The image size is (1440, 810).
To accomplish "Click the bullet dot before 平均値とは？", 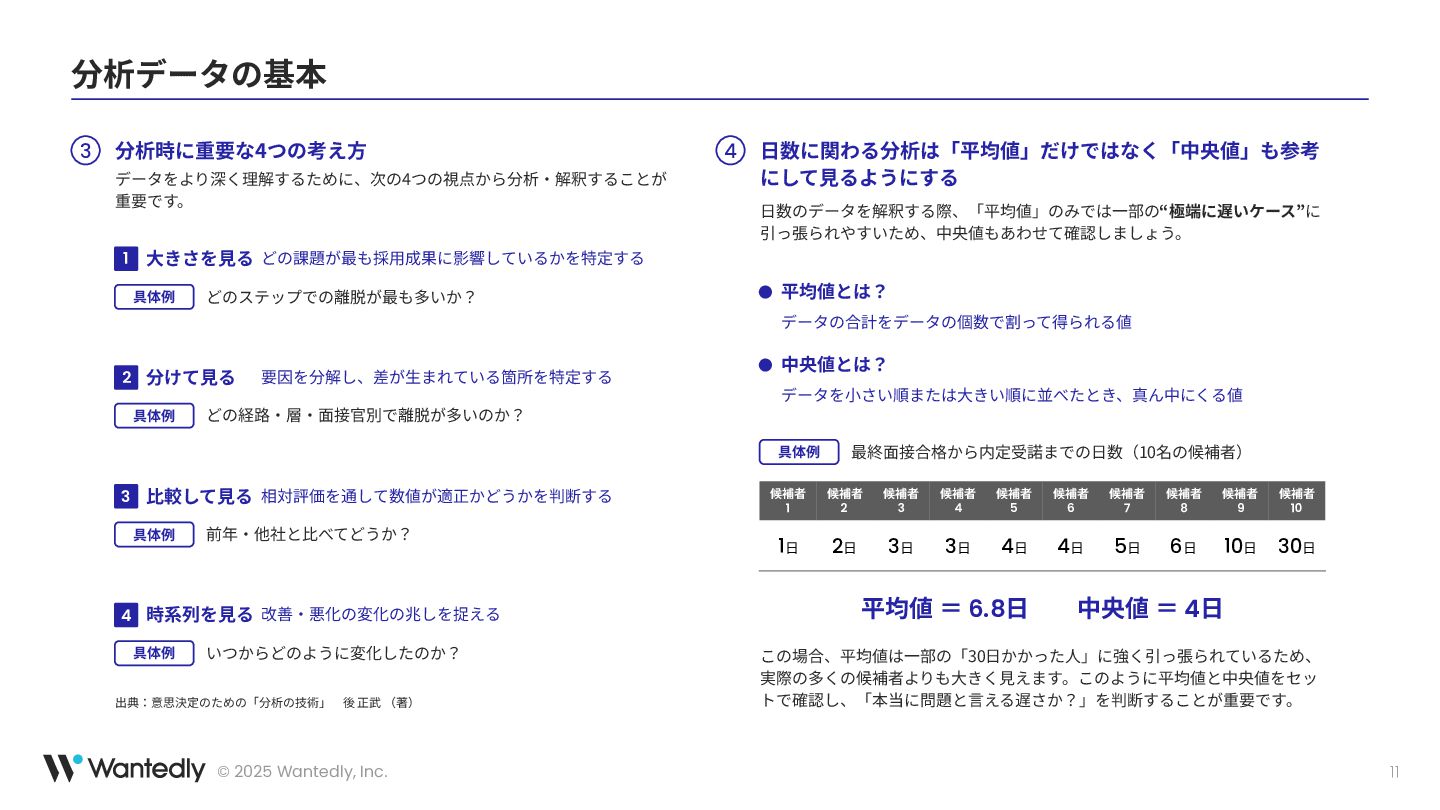I will click(x=766, y=292).
